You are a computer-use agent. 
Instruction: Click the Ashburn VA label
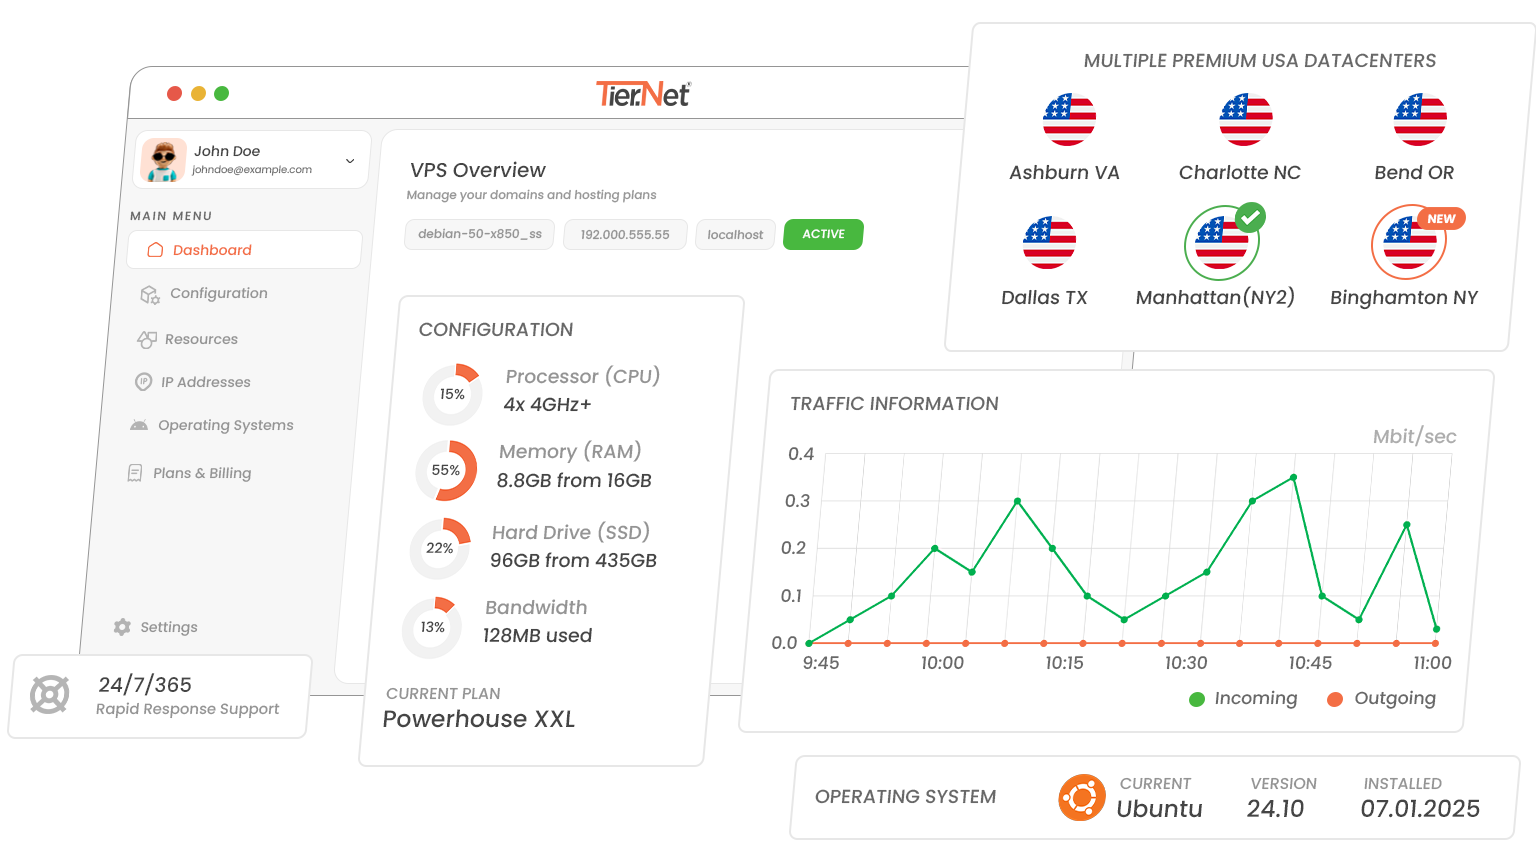coord(1064,173)
